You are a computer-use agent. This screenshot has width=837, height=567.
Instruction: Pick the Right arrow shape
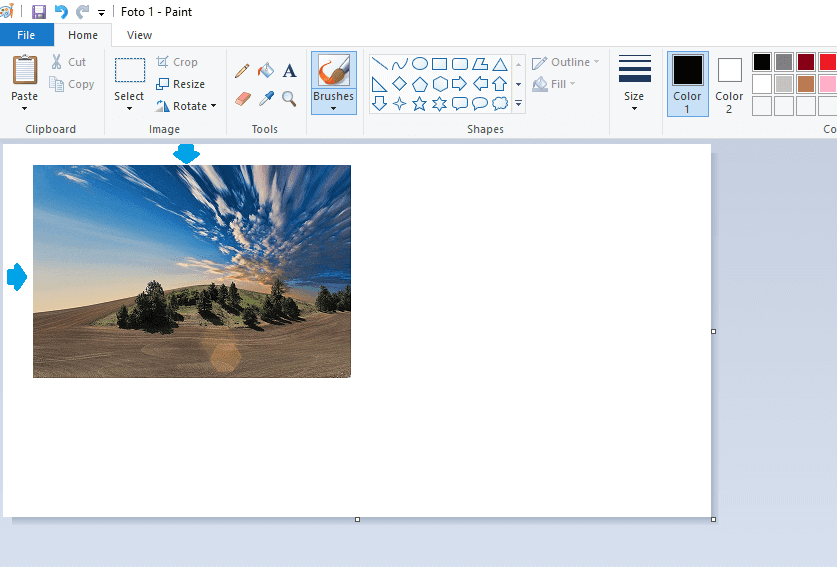(x=460, y=84)
